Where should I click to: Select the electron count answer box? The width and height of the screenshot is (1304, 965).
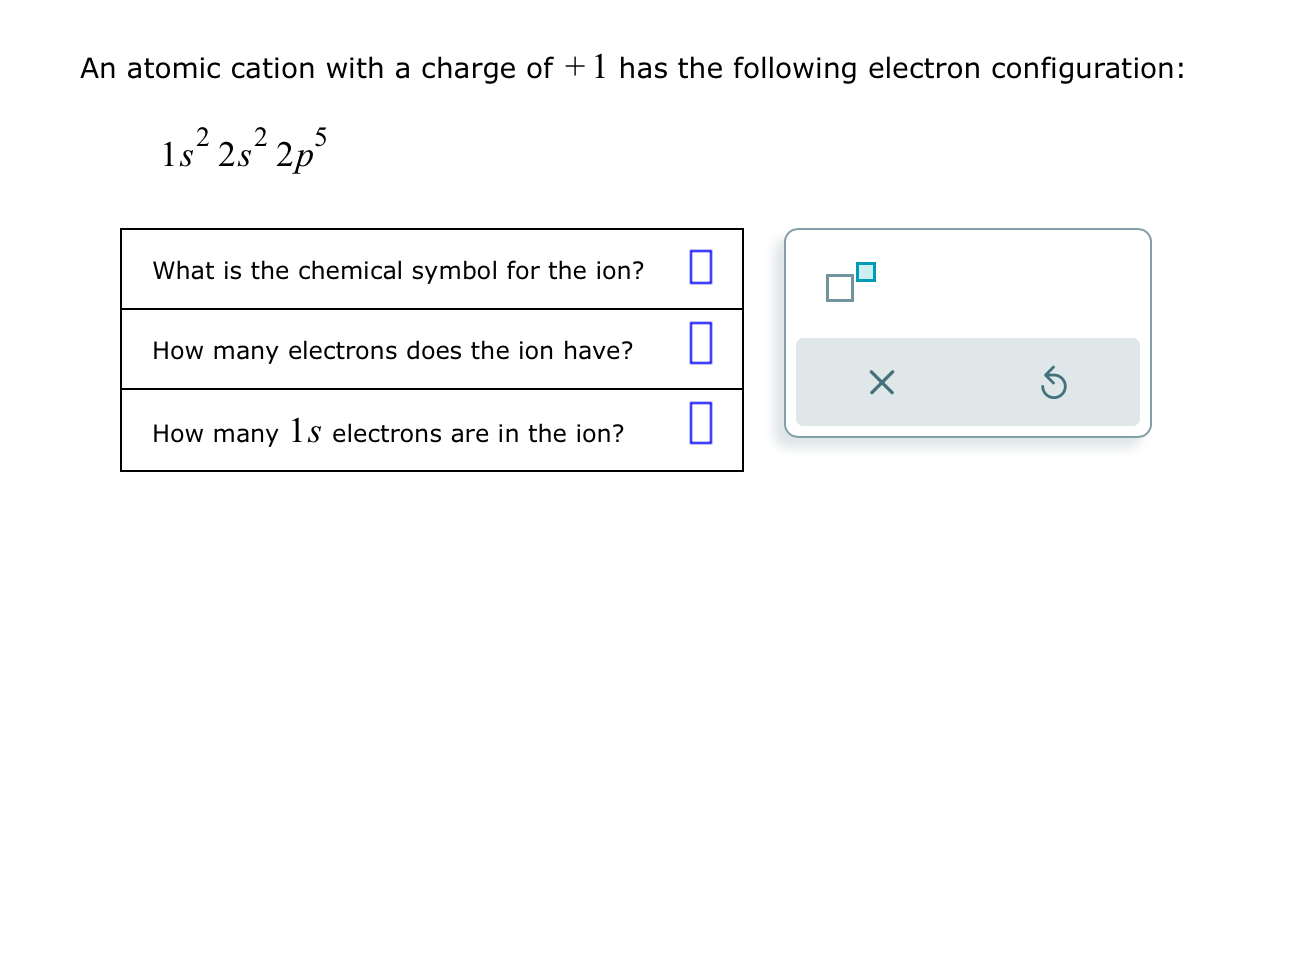(x=701, y=344)
